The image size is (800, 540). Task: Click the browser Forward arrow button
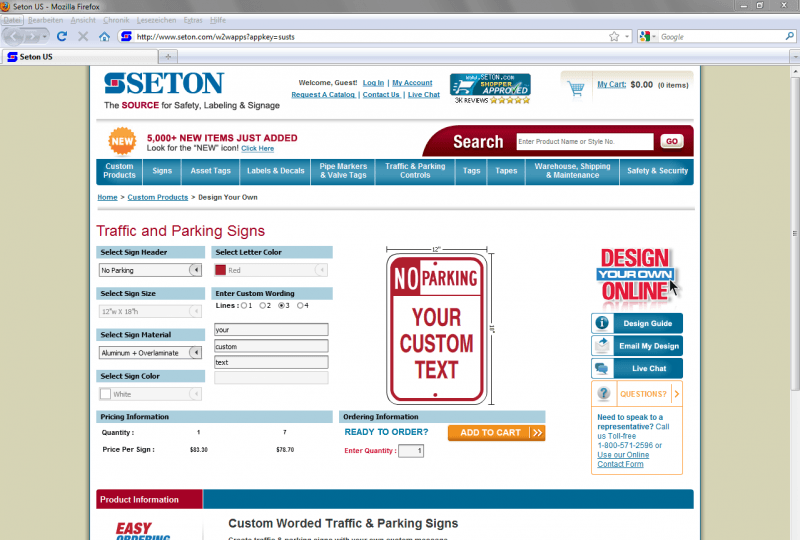[32, 37]
